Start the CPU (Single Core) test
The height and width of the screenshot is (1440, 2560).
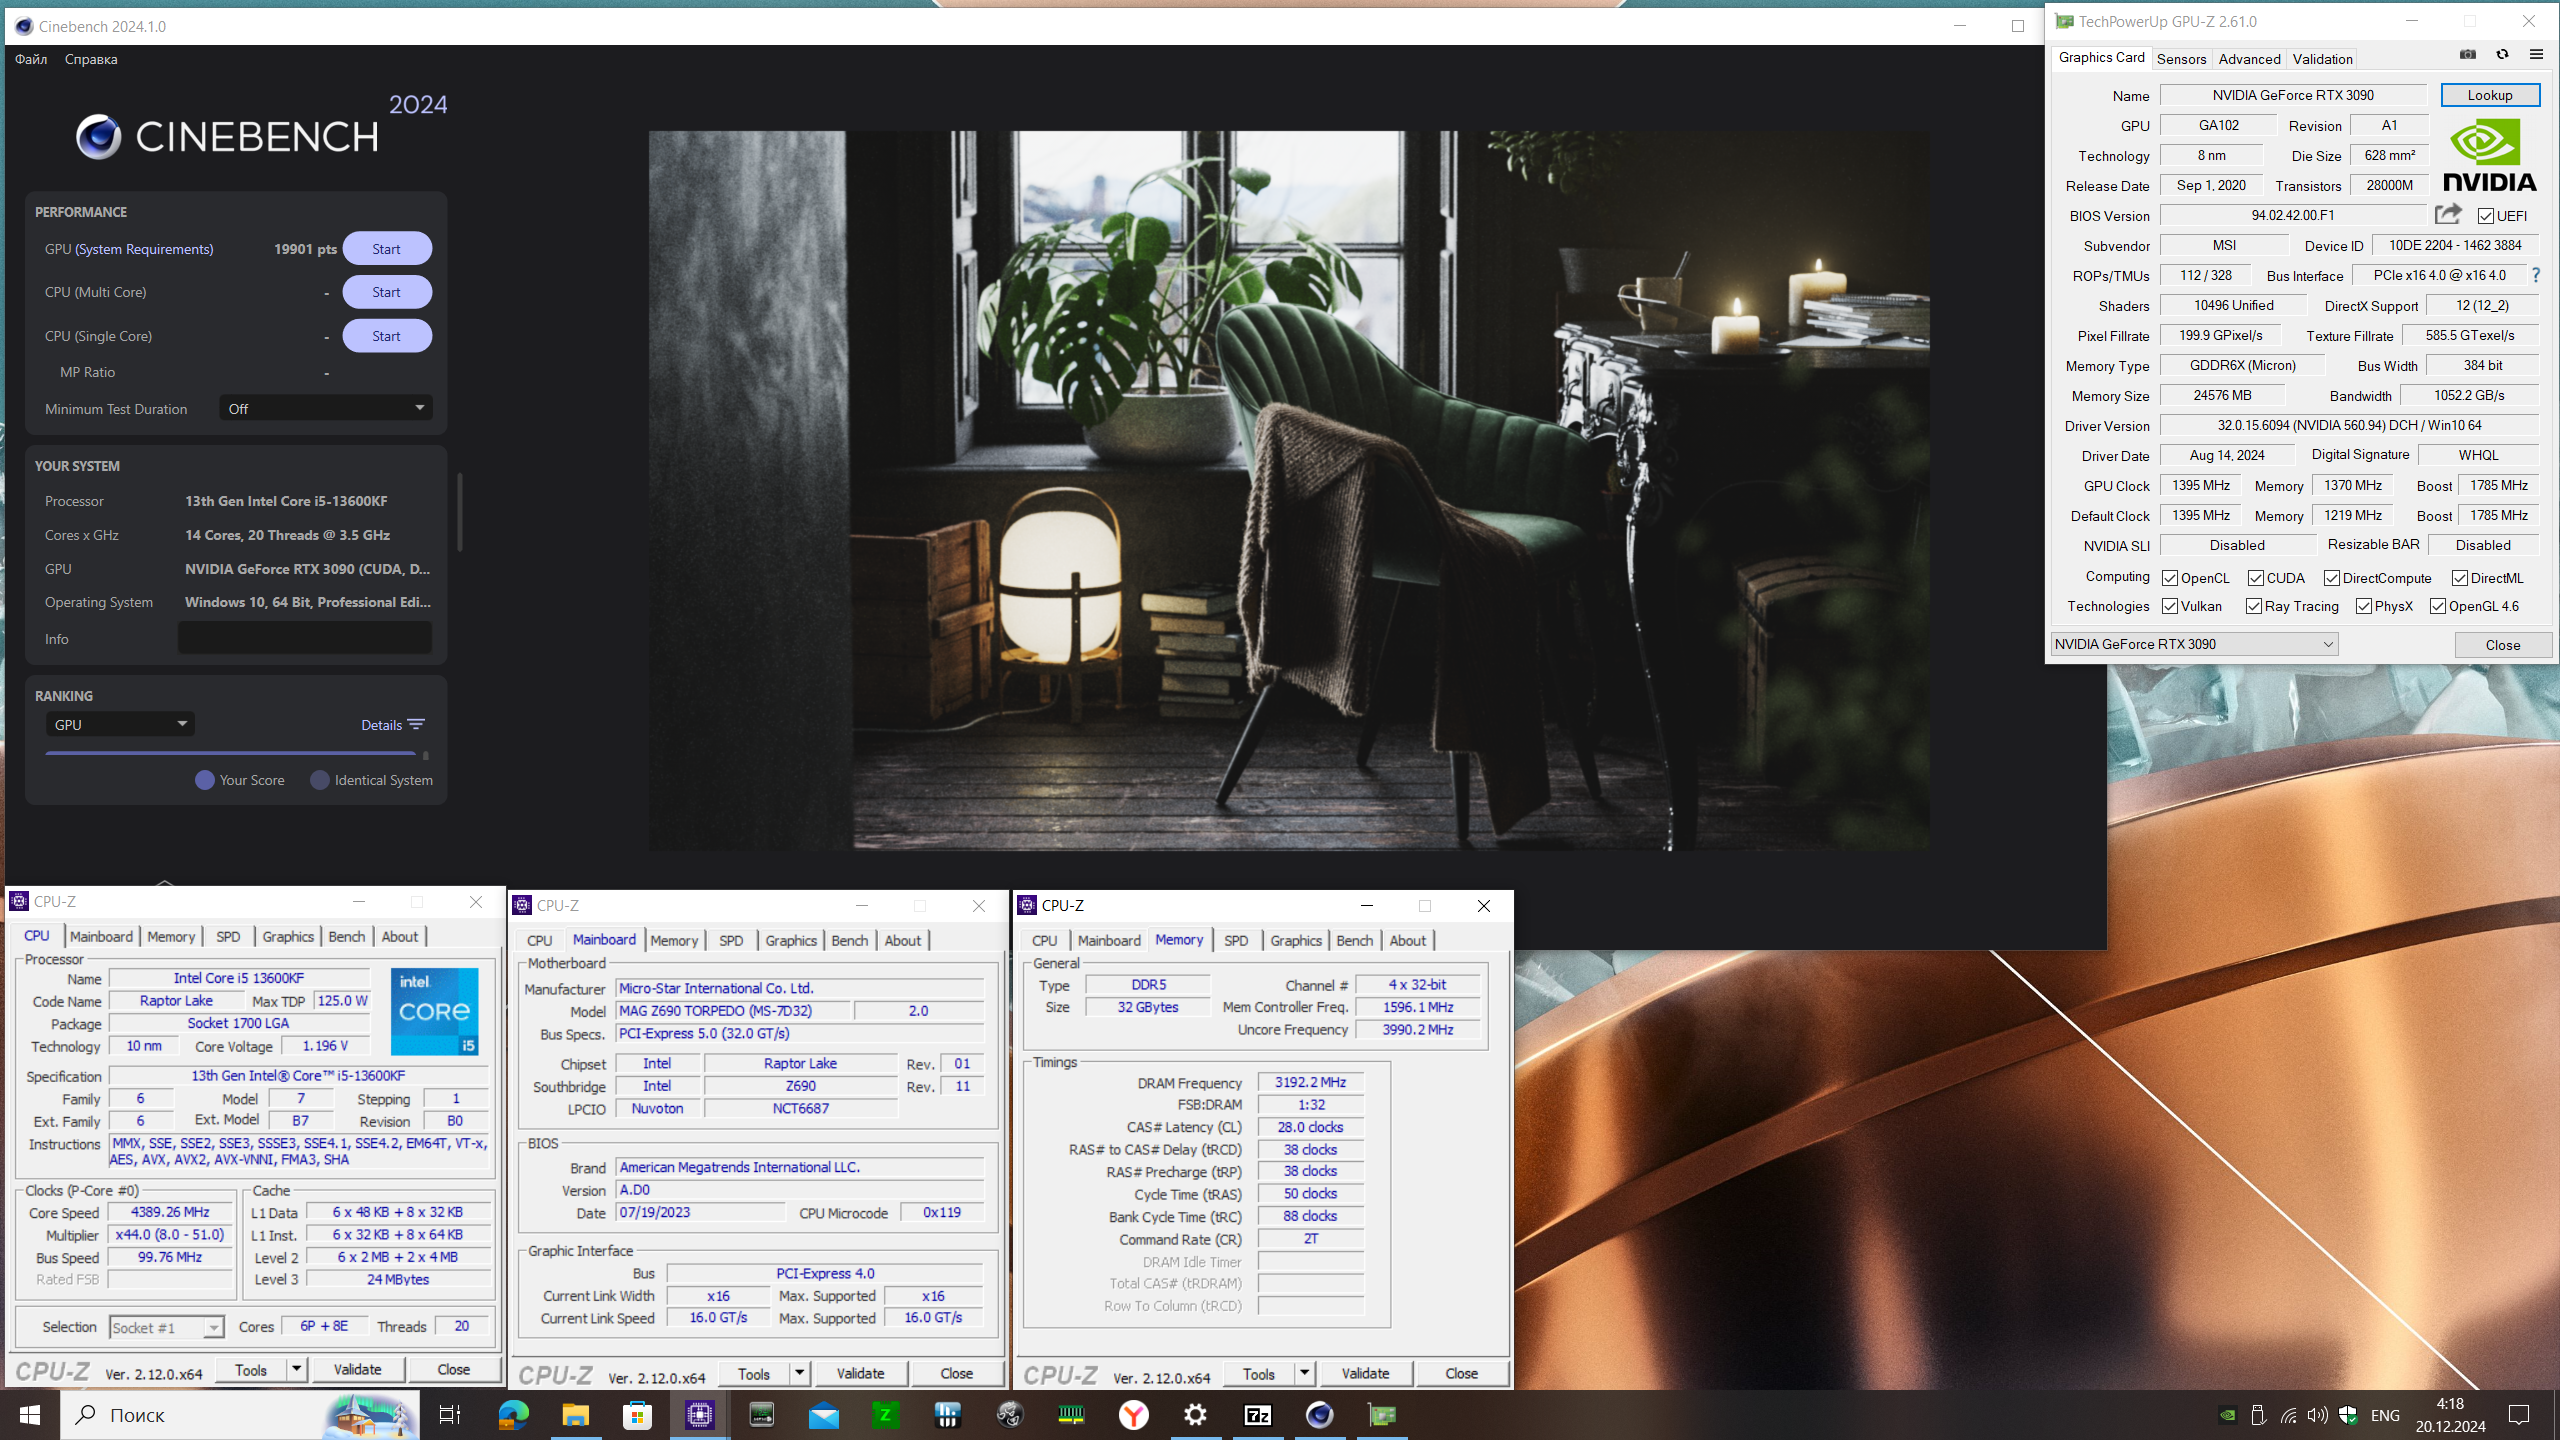(387, 336)
